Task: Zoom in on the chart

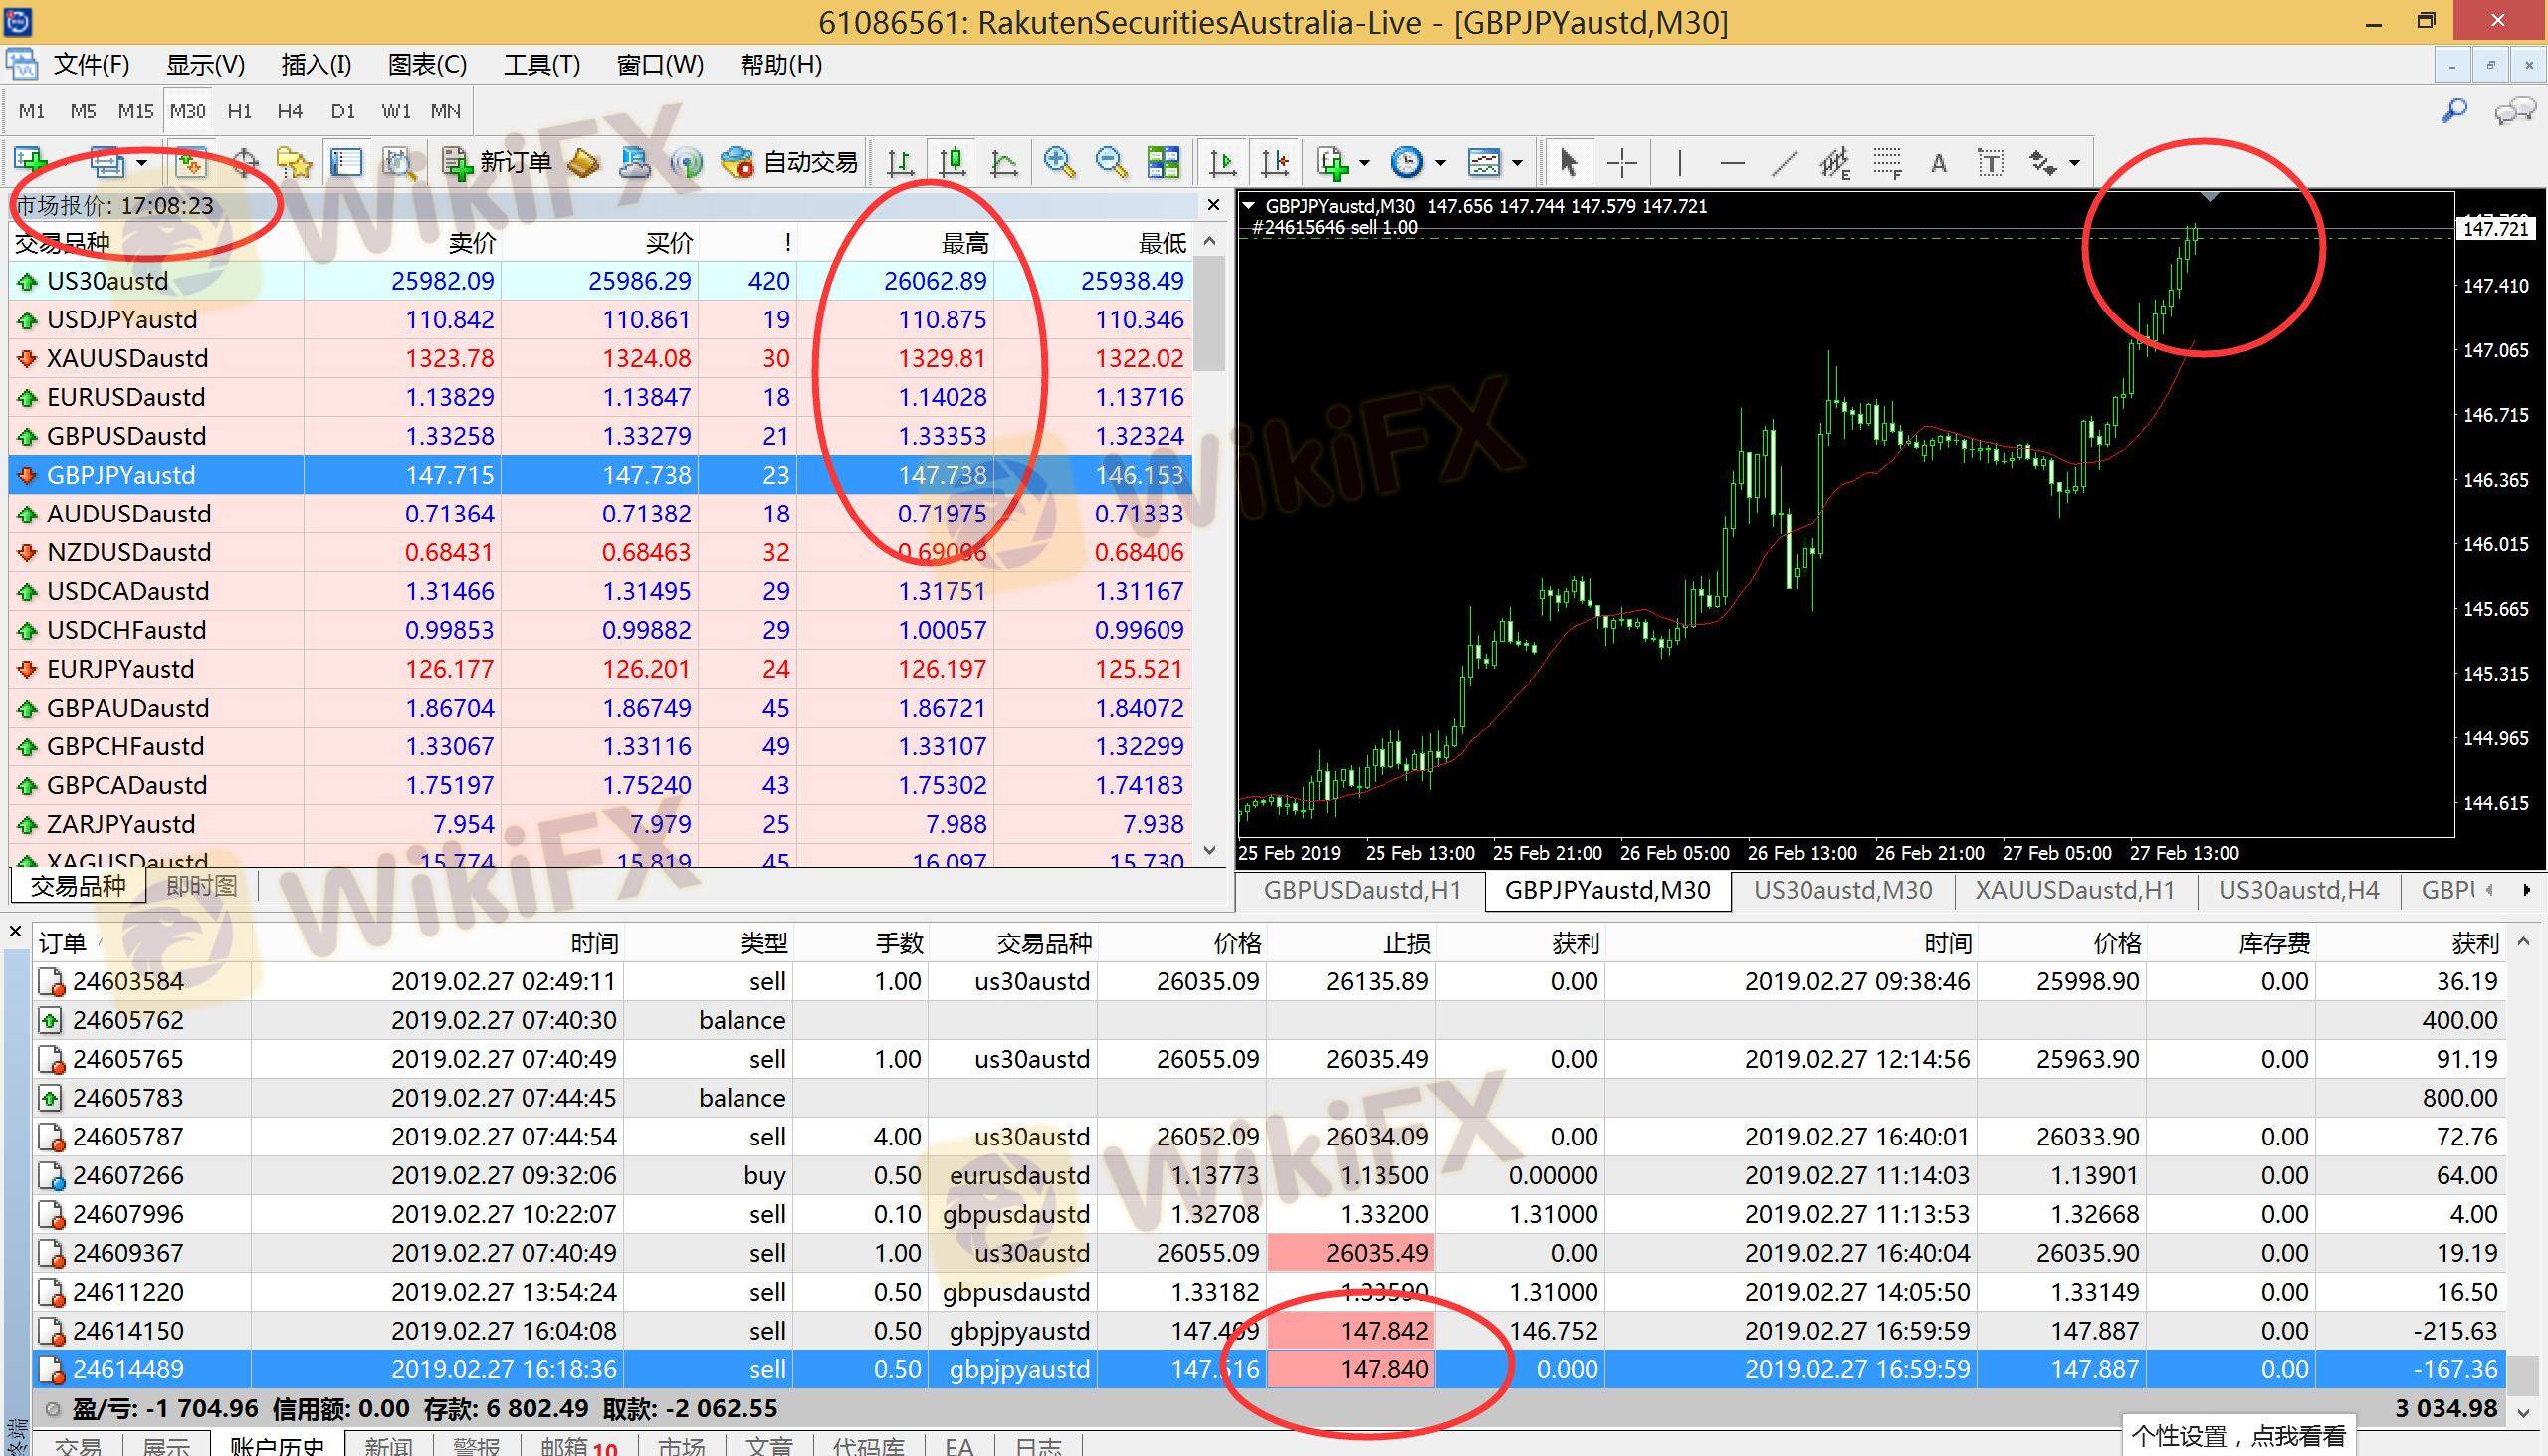Action: coord(1059,162)
